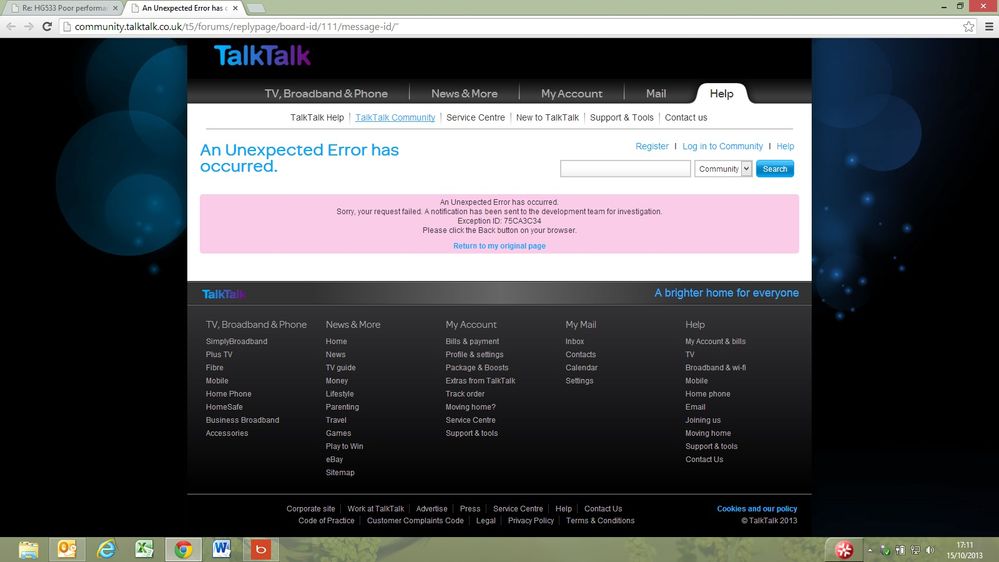Open Excel from the taskbar
The image size is (999, 562).
145,549
